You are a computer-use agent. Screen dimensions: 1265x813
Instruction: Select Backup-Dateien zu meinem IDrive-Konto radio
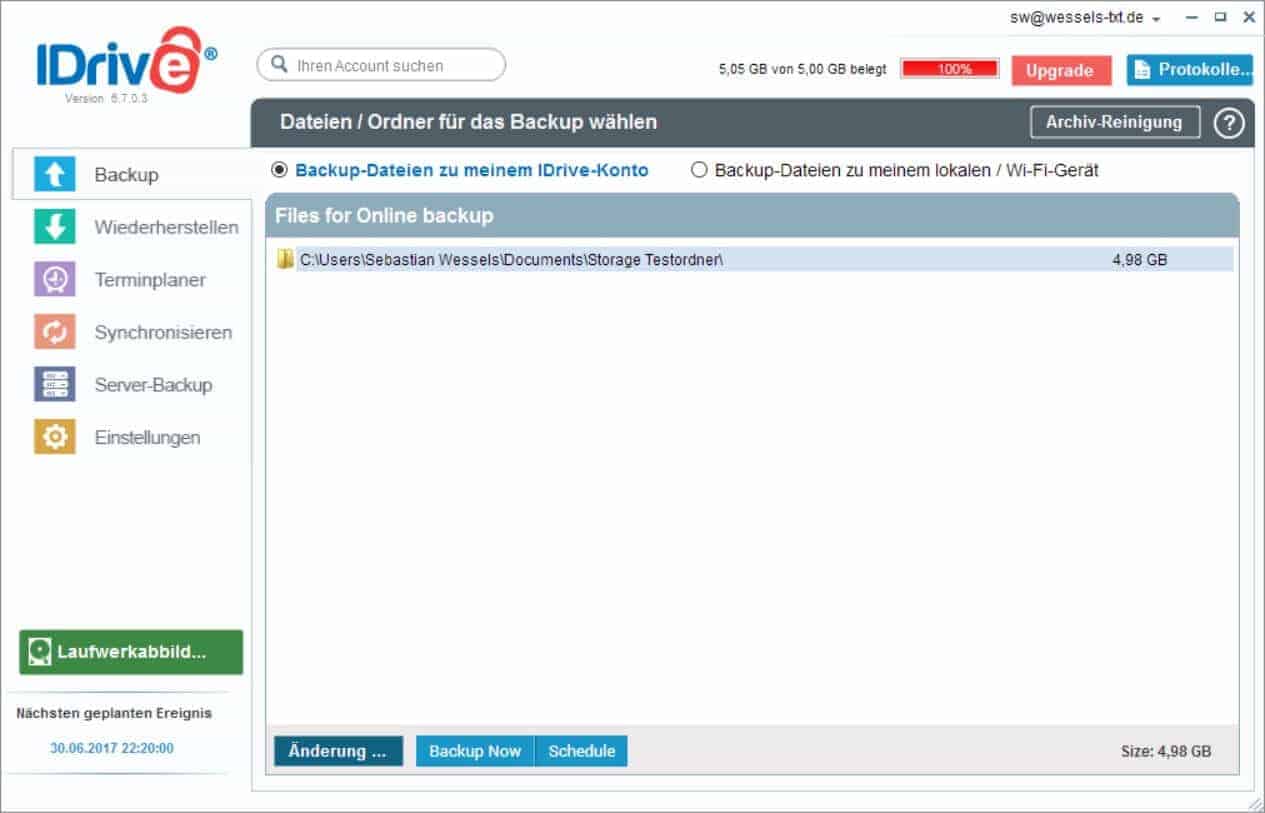pos(279,170)
